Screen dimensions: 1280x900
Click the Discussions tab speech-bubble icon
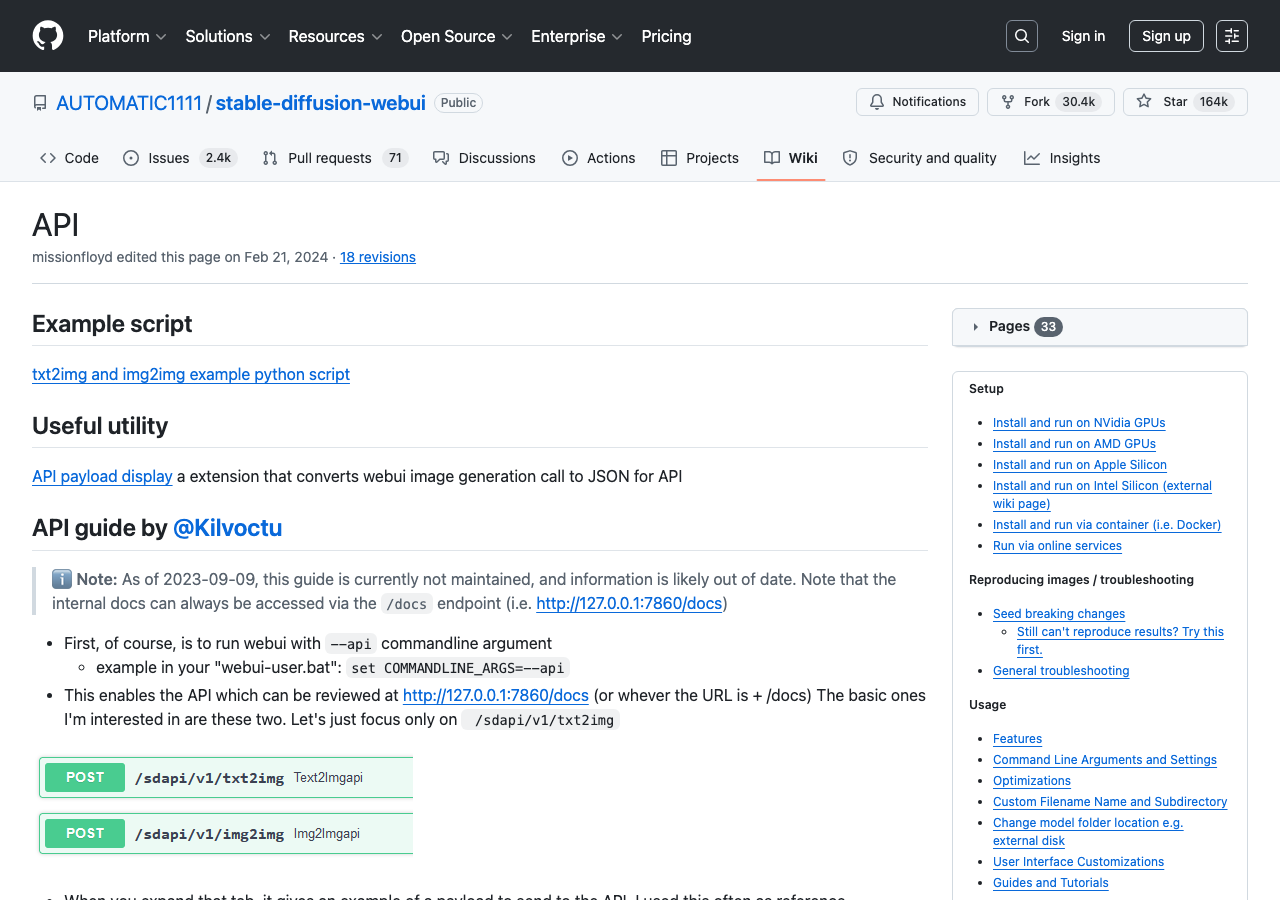pyautogui.click(x=441, y=158)
